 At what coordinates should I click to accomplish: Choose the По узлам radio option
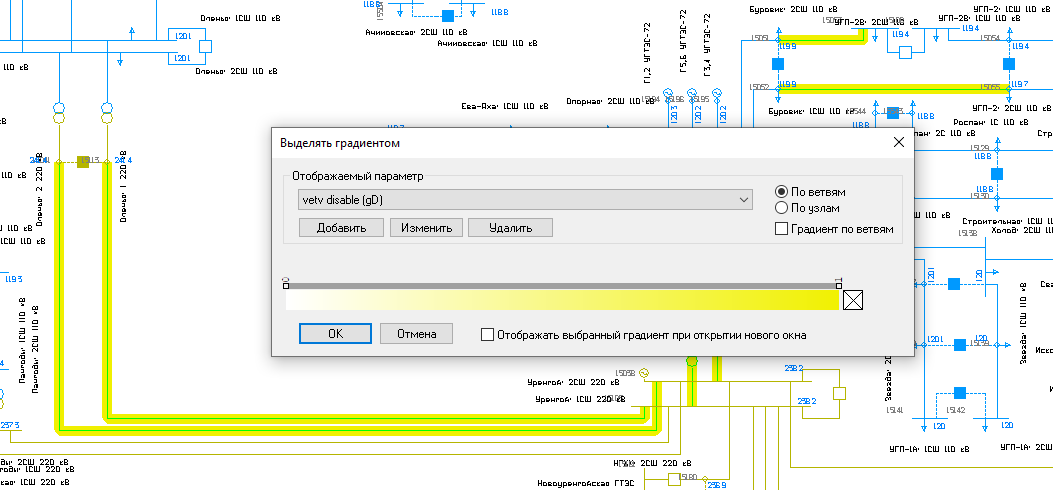click(x=783, y=208)
